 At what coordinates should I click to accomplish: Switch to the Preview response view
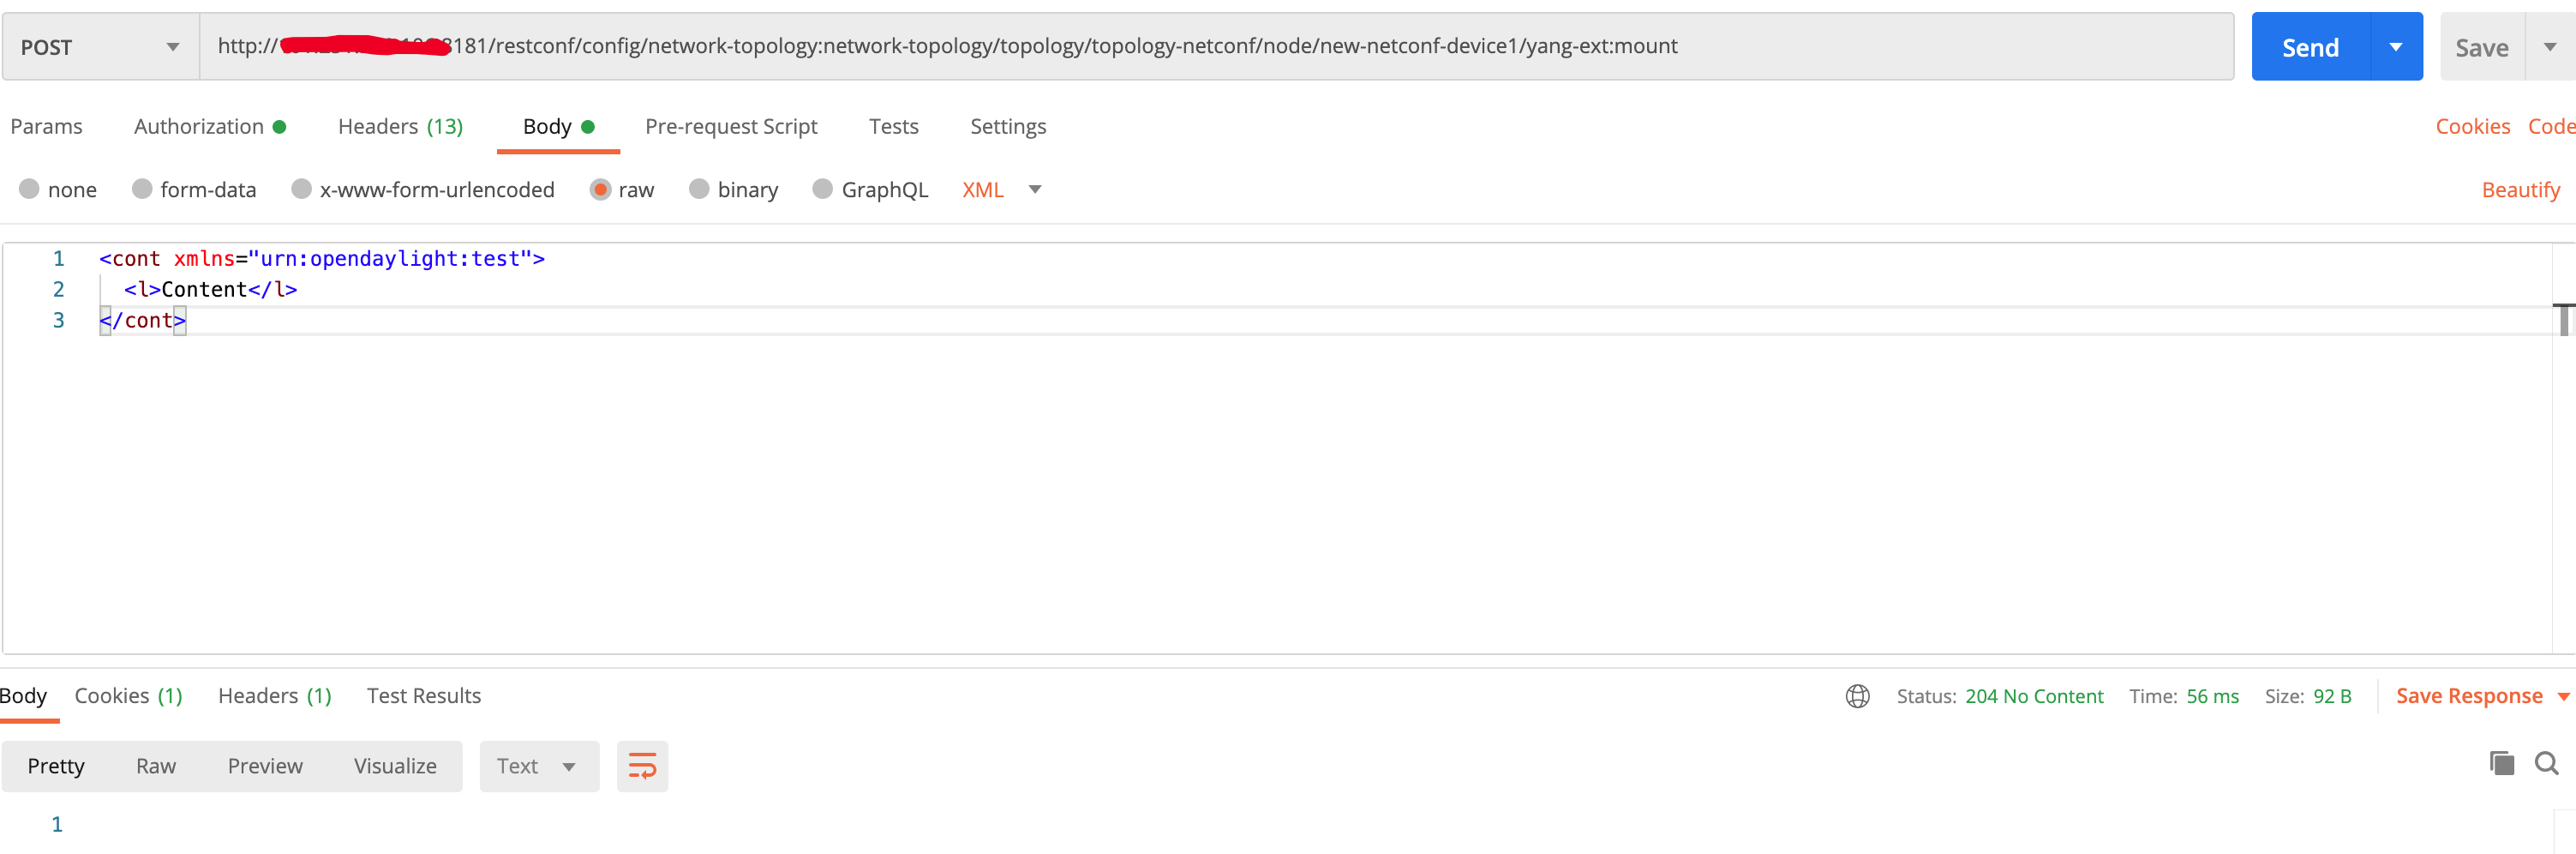[265, 766]
